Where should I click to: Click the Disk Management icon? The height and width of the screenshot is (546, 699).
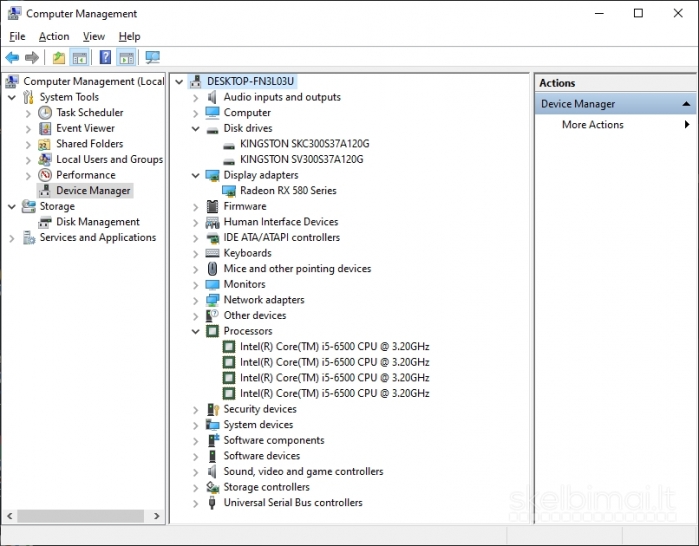click(x=45, y=222)
